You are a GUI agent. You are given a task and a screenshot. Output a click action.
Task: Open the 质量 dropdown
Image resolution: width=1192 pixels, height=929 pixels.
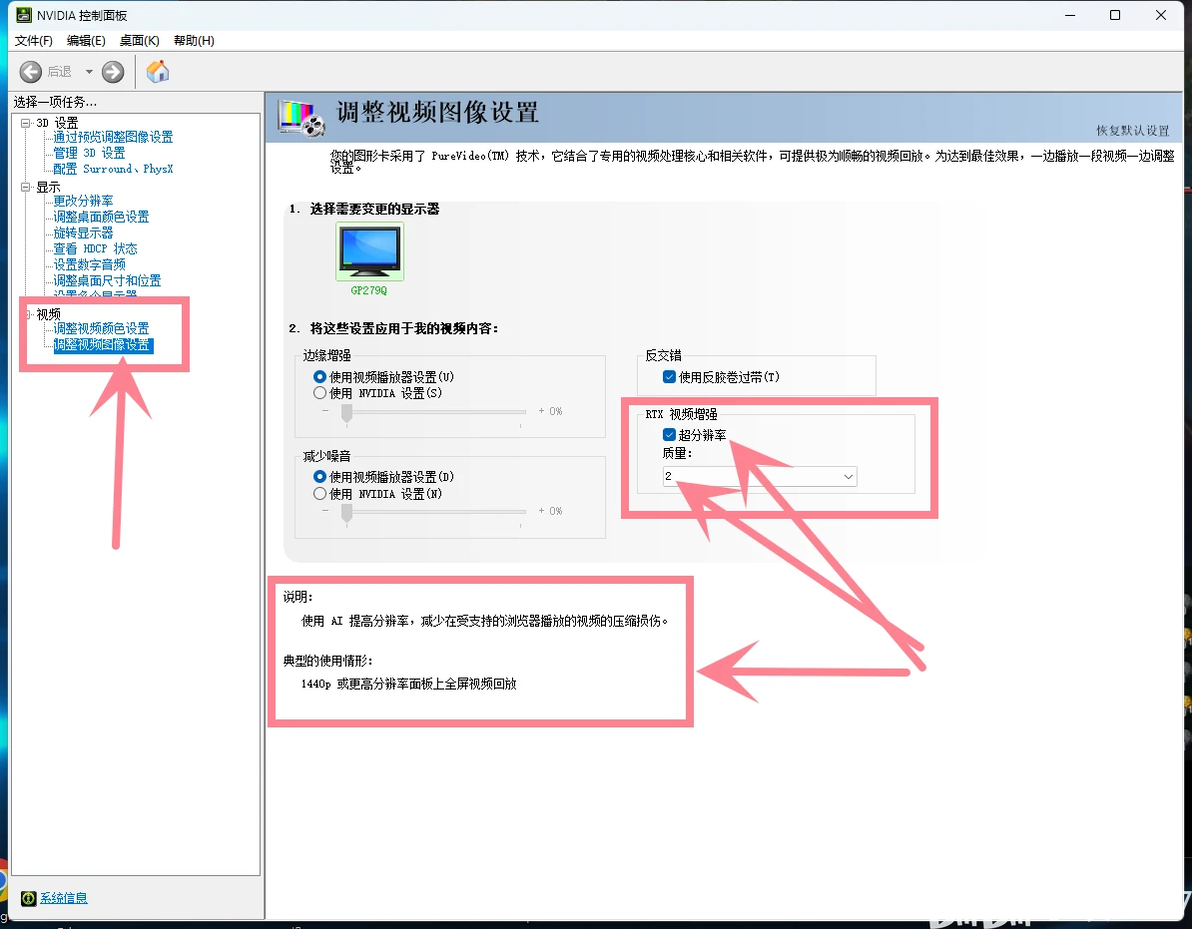pos(759,477)
